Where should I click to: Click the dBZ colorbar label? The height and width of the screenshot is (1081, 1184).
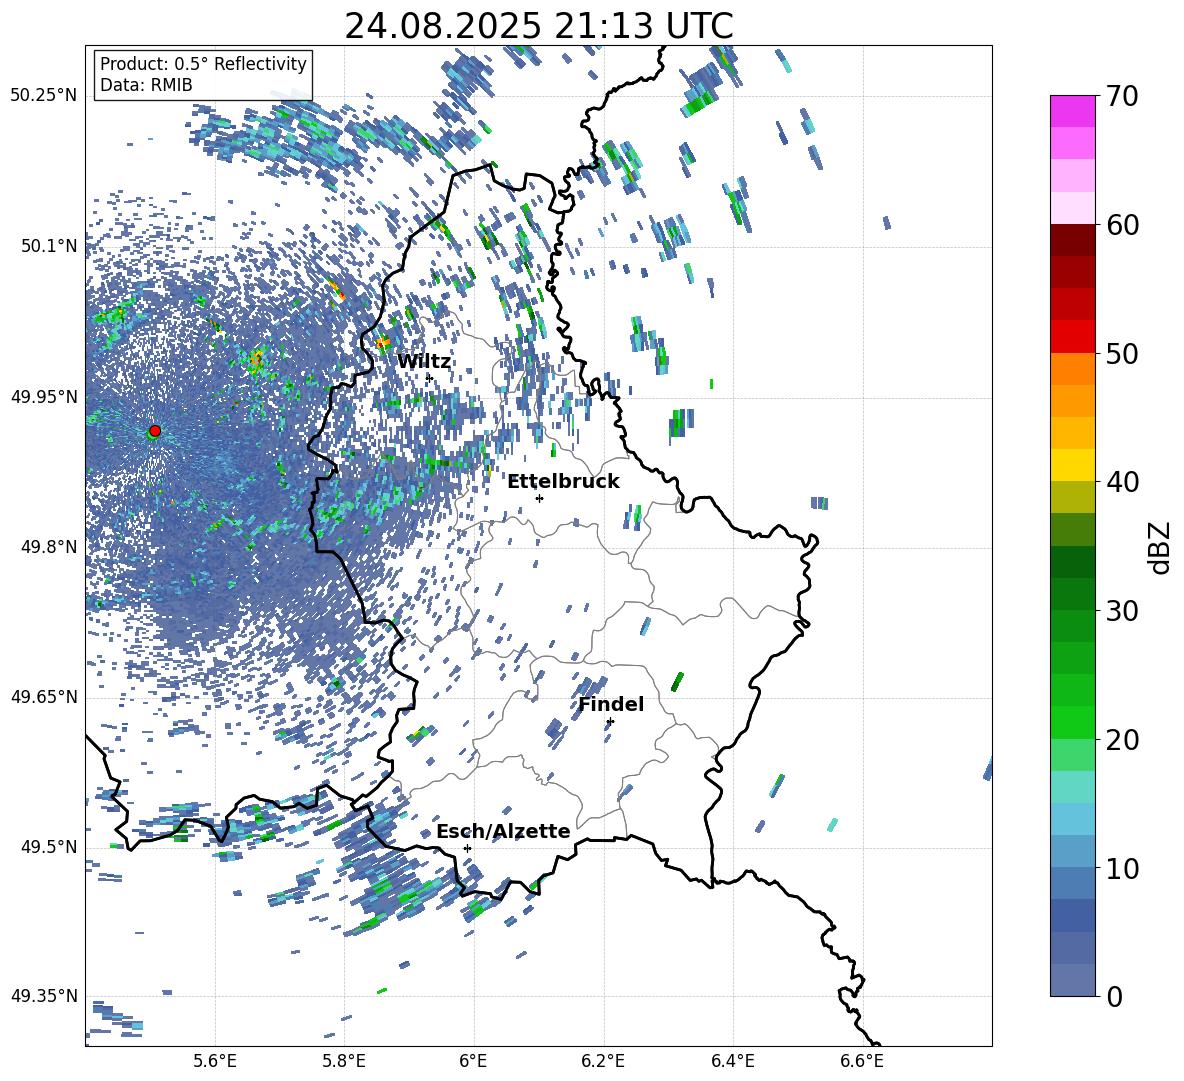(1161, 547)
